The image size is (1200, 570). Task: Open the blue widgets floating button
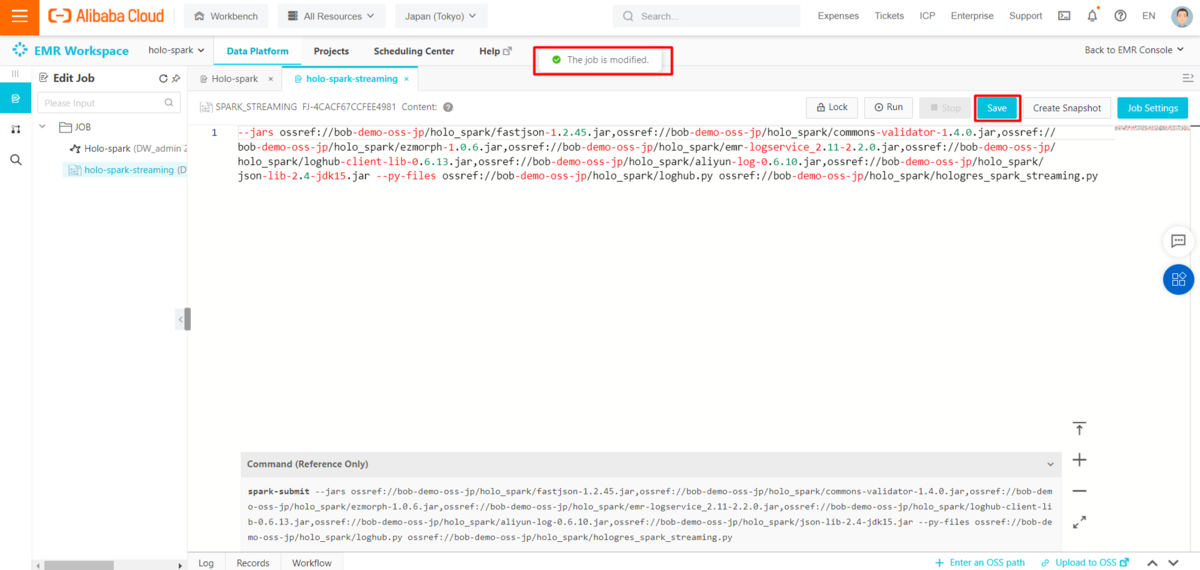pyautogui.click(x=1178, y=279)
